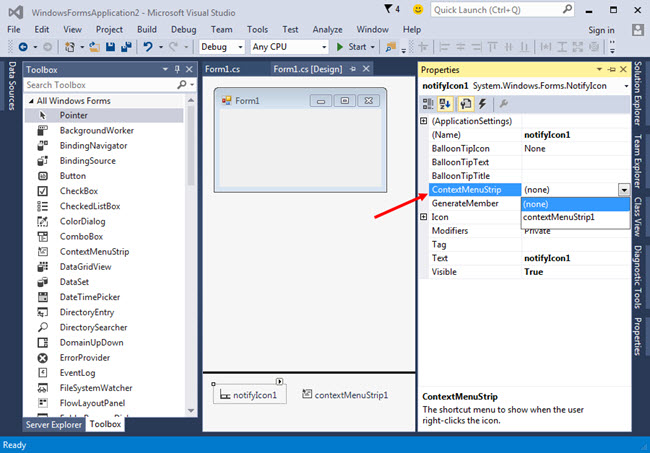Open the ContextMenuStrip property dropdown arrow
The width and height of the screenshot is (650, 453).
624,189
